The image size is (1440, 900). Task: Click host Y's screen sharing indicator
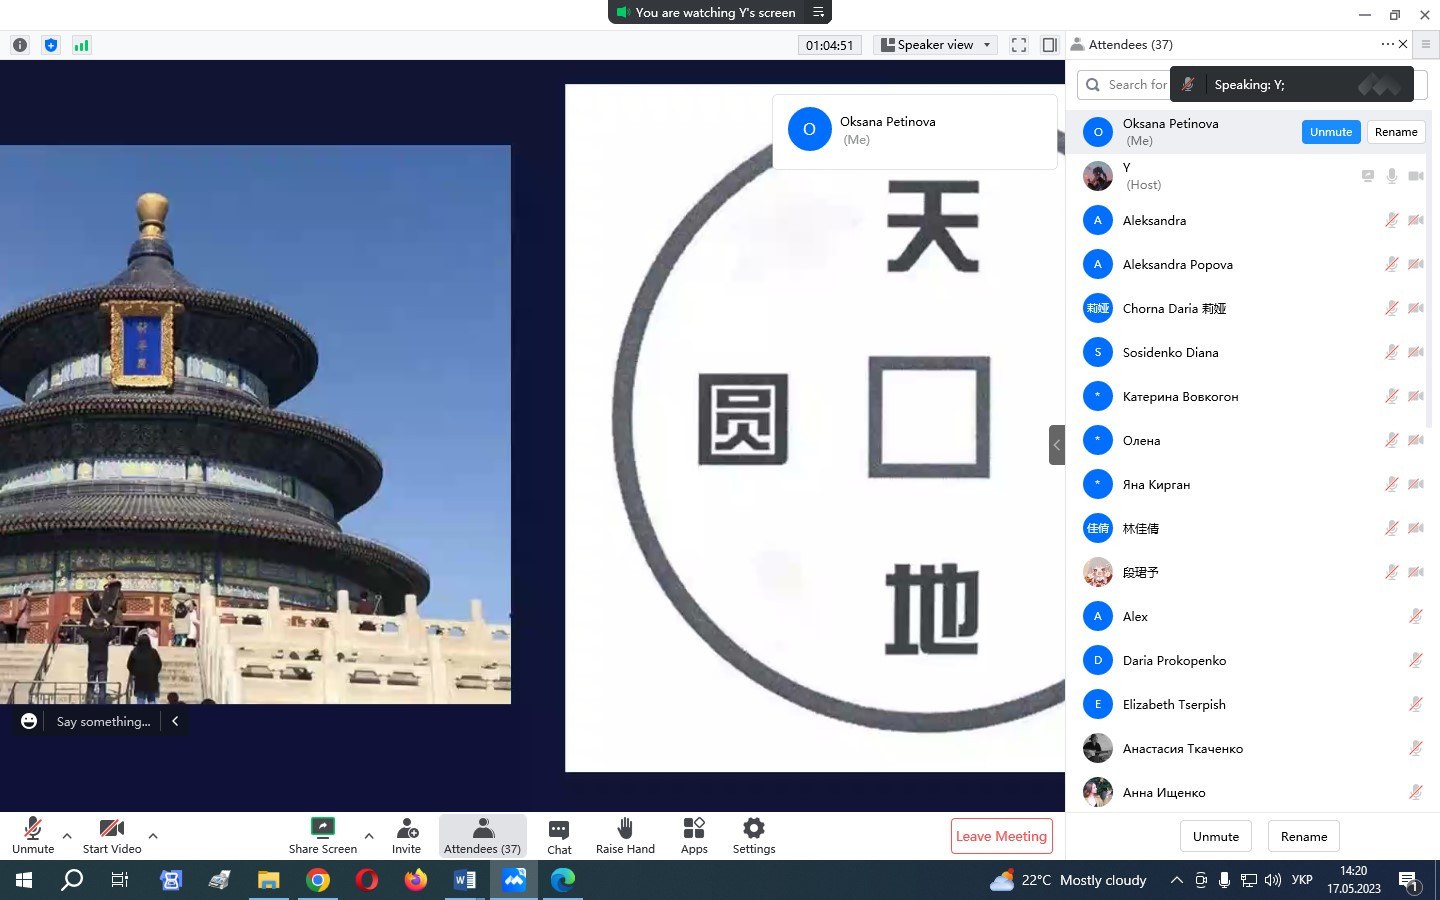click(1367, 176)
